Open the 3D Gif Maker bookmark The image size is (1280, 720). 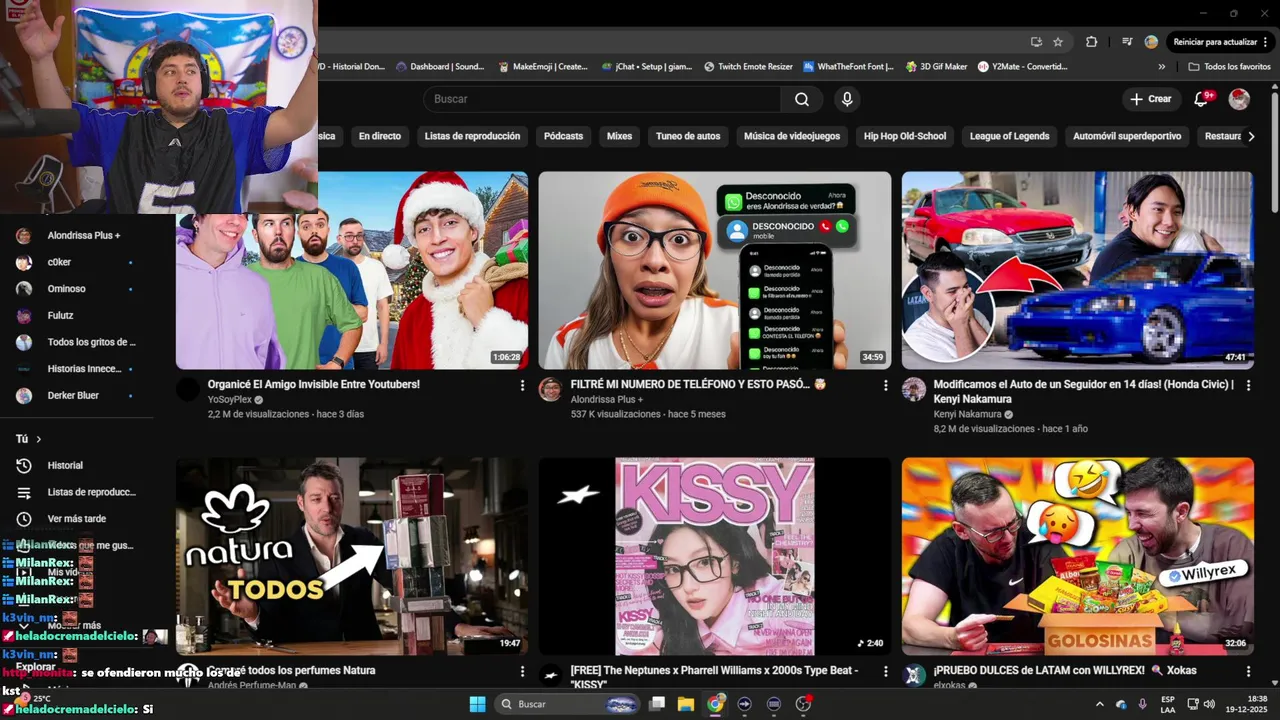pos(936,67)
